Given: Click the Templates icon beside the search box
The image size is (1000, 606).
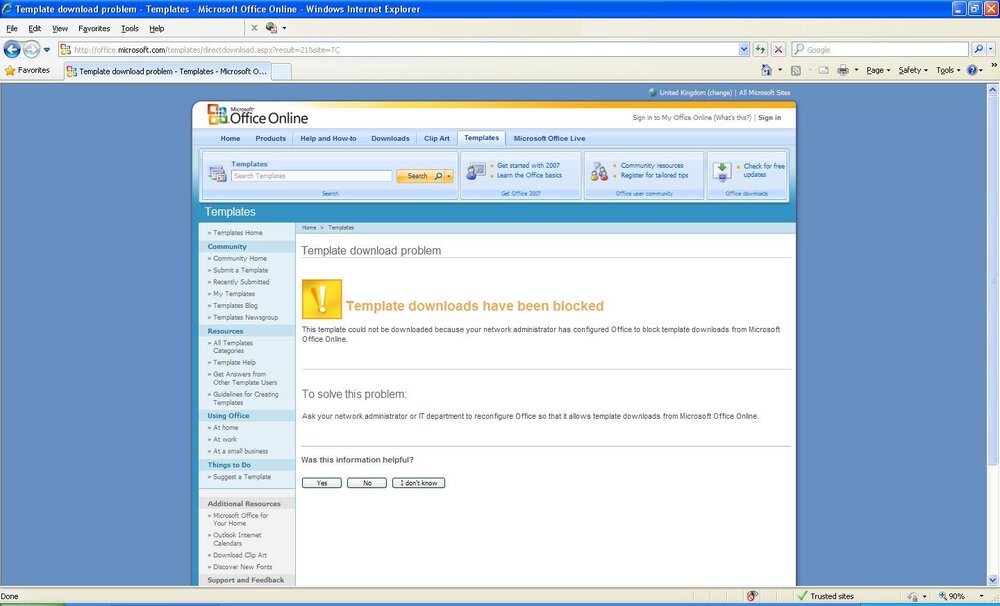Looking at the screenshot, I should (x=217, y=173).
